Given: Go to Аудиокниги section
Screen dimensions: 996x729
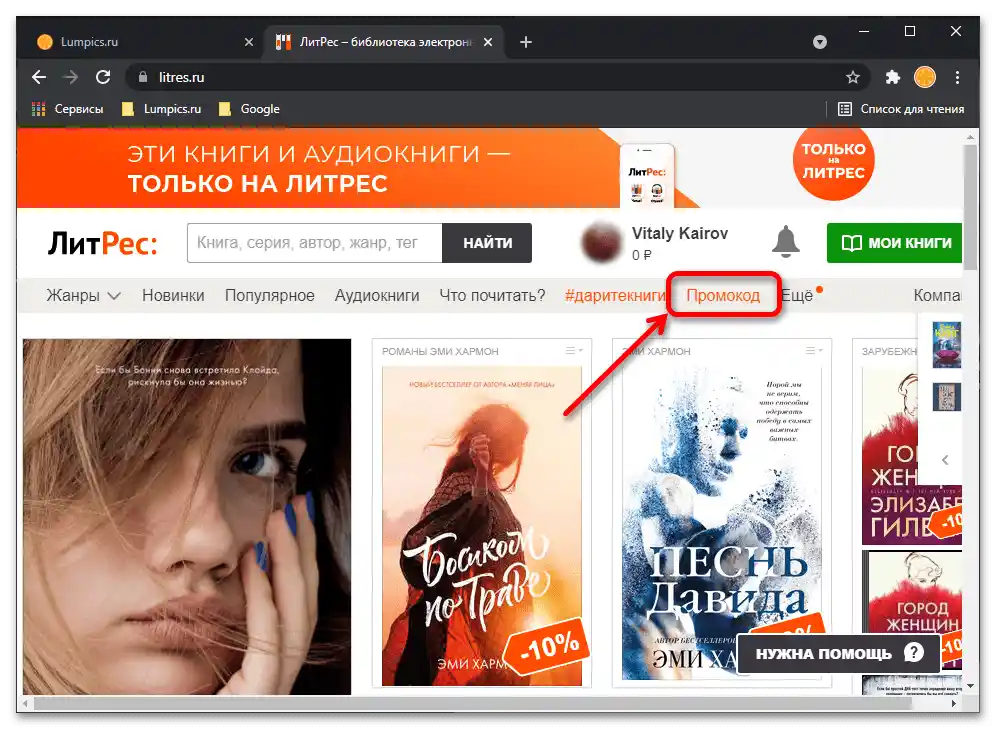Looking at the screenshot, I should click(x=377, y=296).
